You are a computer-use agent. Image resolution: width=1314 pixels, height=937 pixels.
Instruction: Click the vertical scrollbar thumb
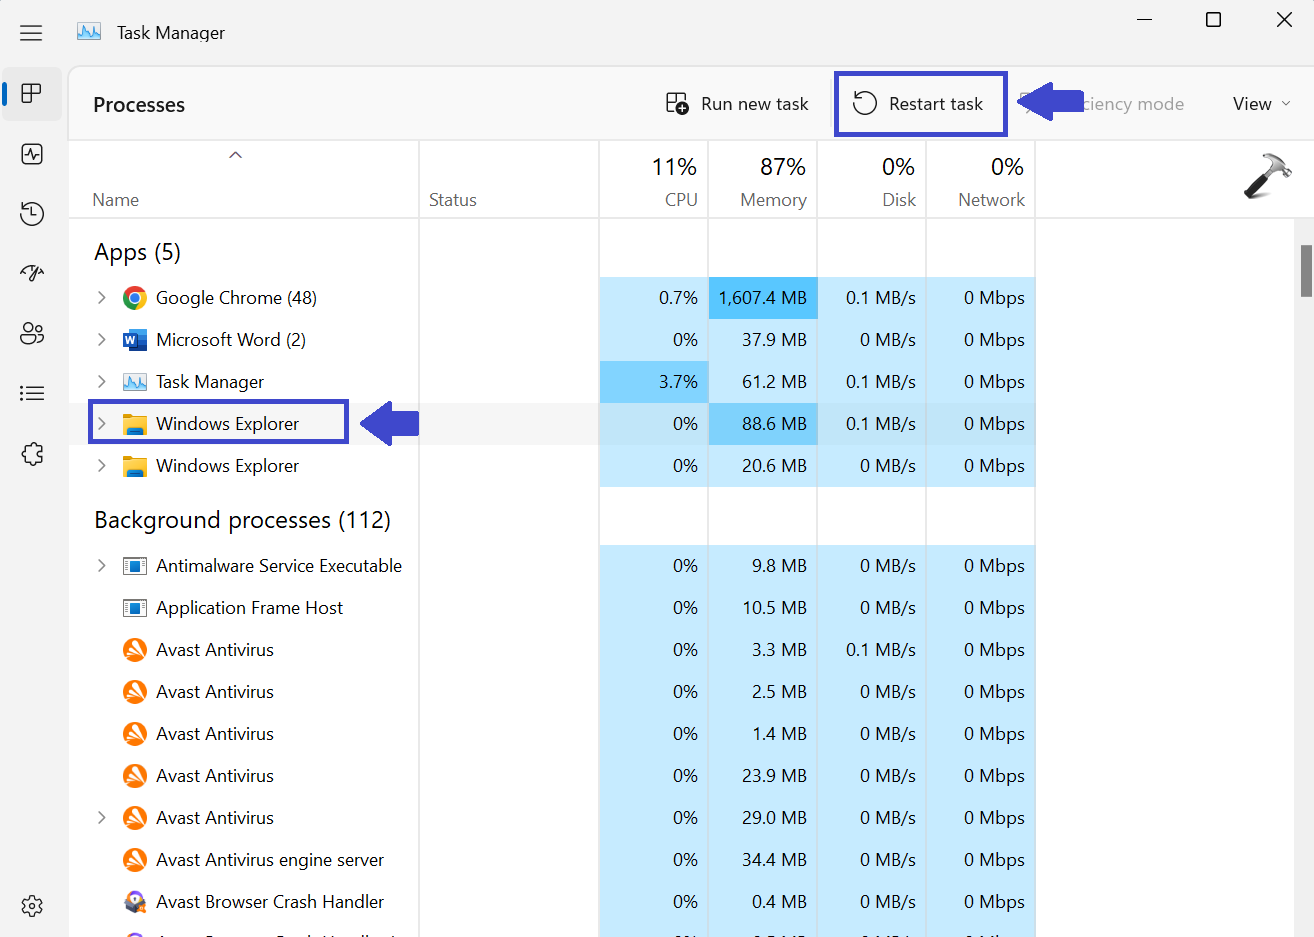pos(1306,271)
